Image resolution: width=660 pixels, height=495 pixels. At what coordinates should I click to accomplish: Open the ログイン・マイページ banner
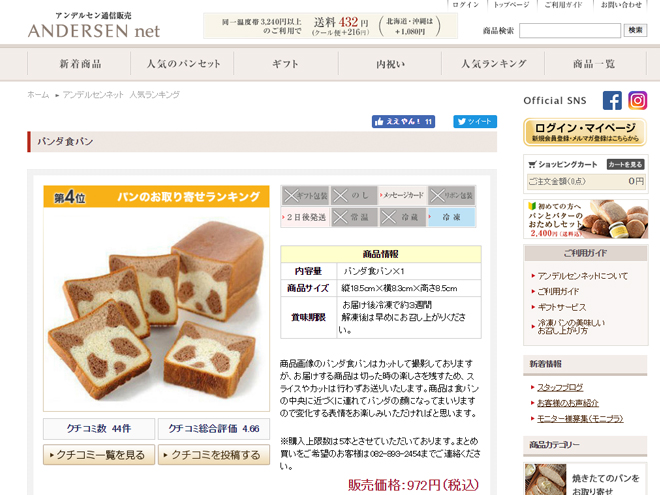point(585,132)
